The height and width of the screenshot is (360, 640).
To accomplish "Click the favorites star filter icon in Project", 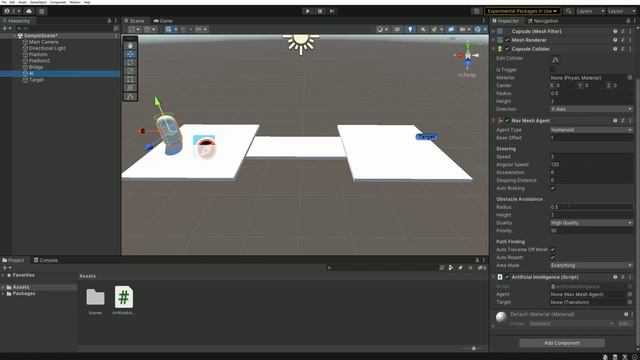I will coord(470,268).
